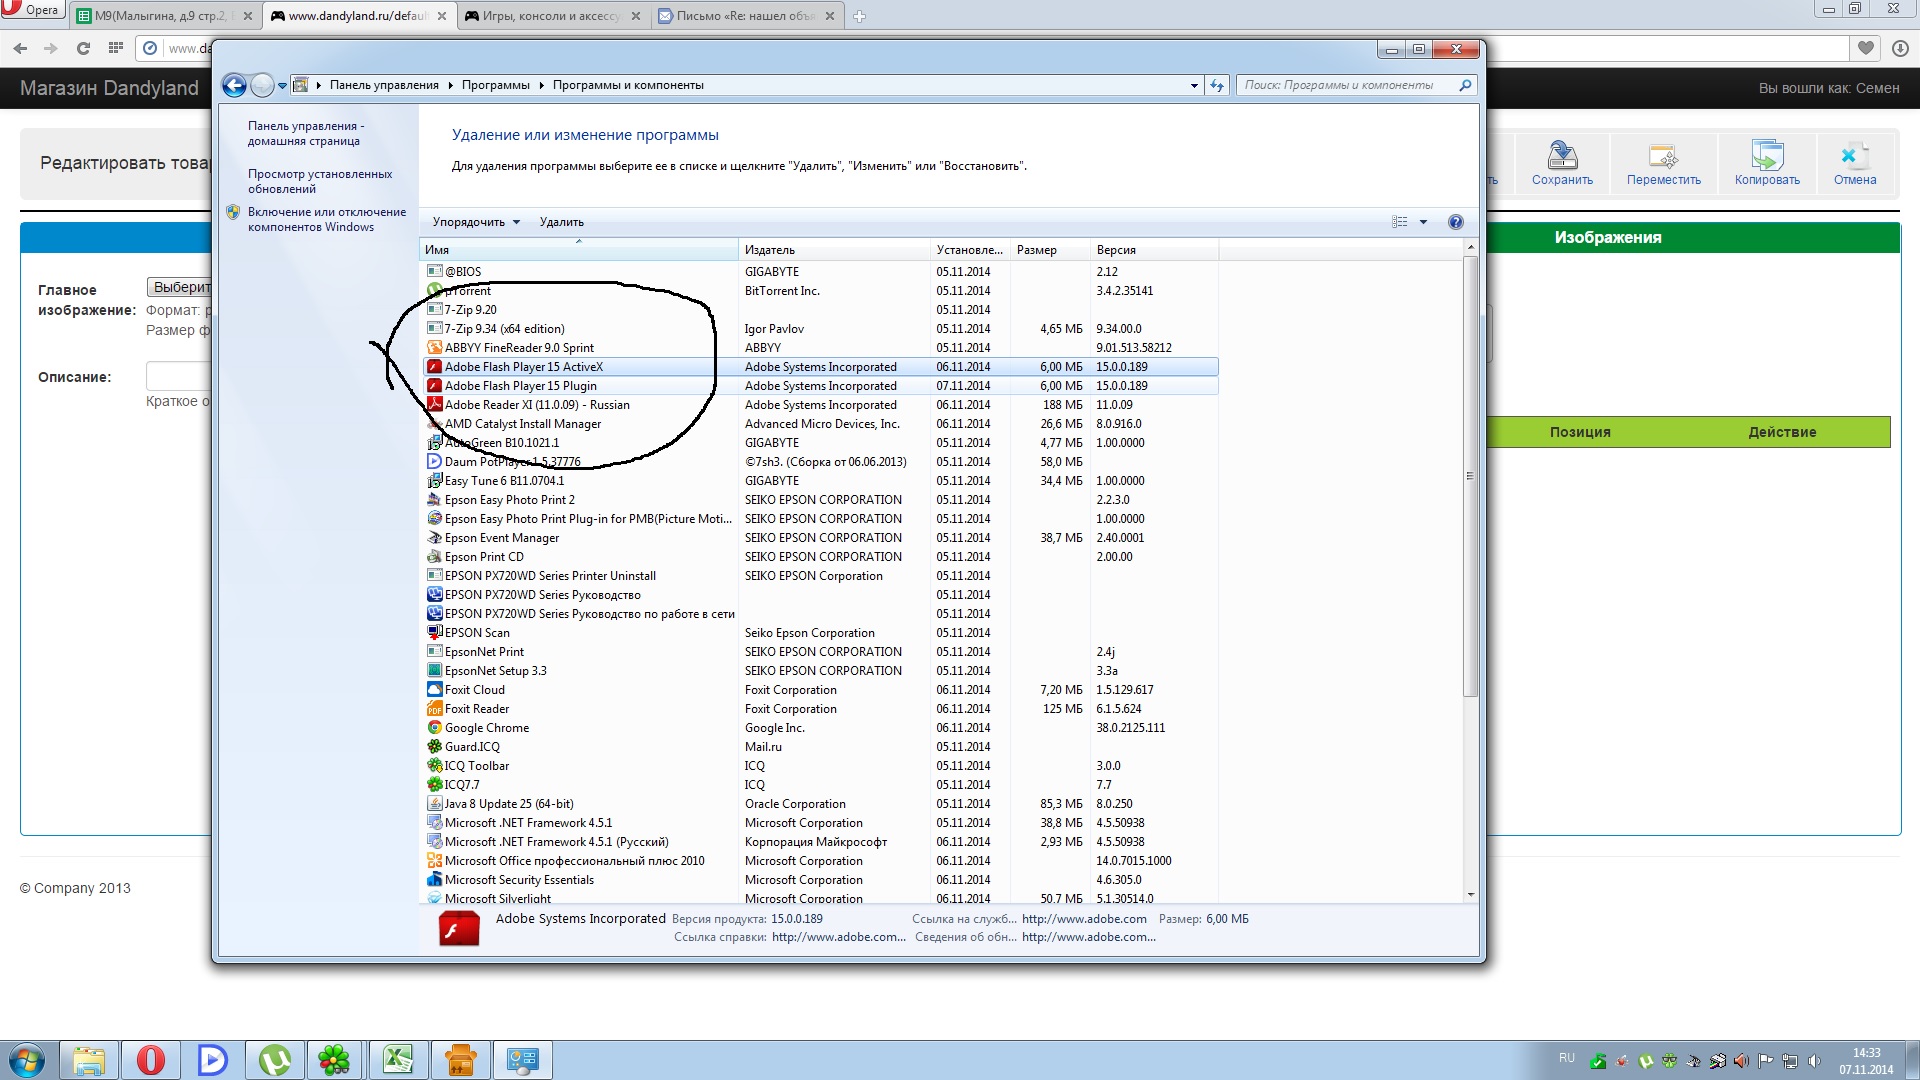Switch to Игры, консоли и аксессуары tab
The height and width of the screenshot is (1080, 1920).
550,16
